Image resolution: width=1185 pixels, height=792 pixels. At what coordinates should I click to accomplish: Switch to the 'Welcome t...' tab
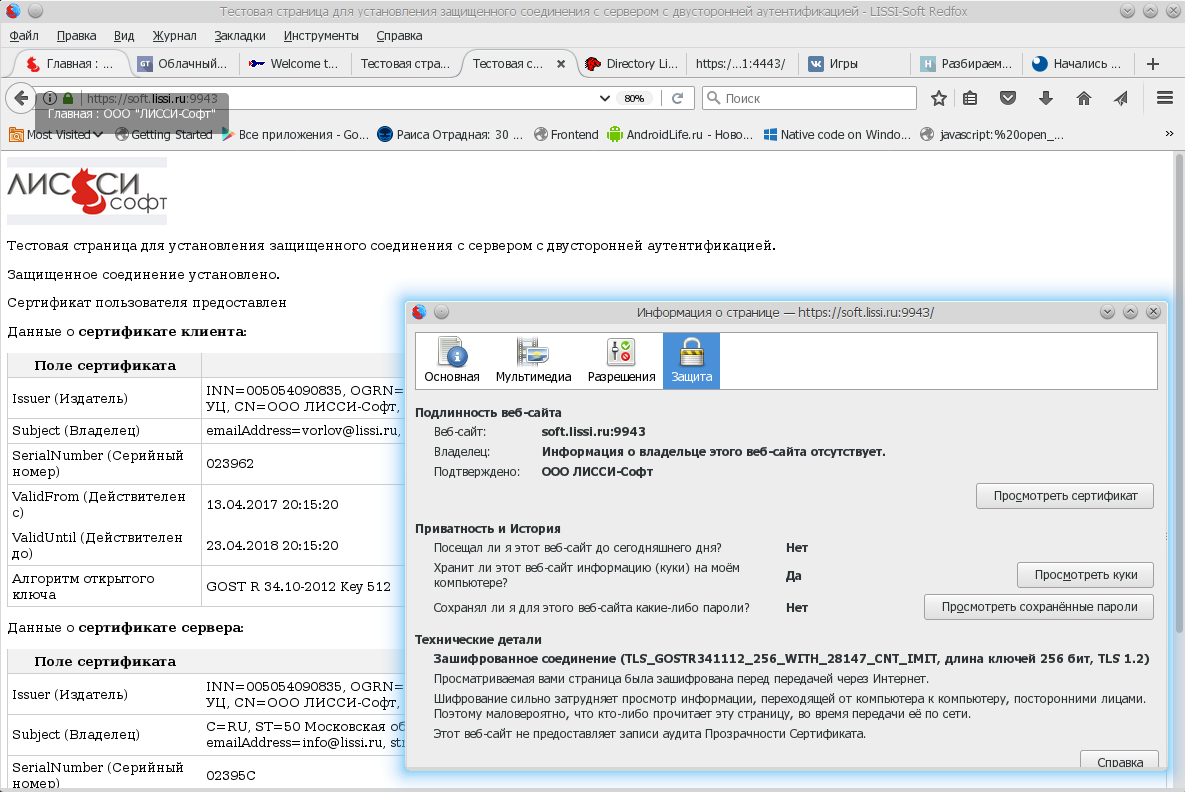pyautogui.click(x=295, y=64)
